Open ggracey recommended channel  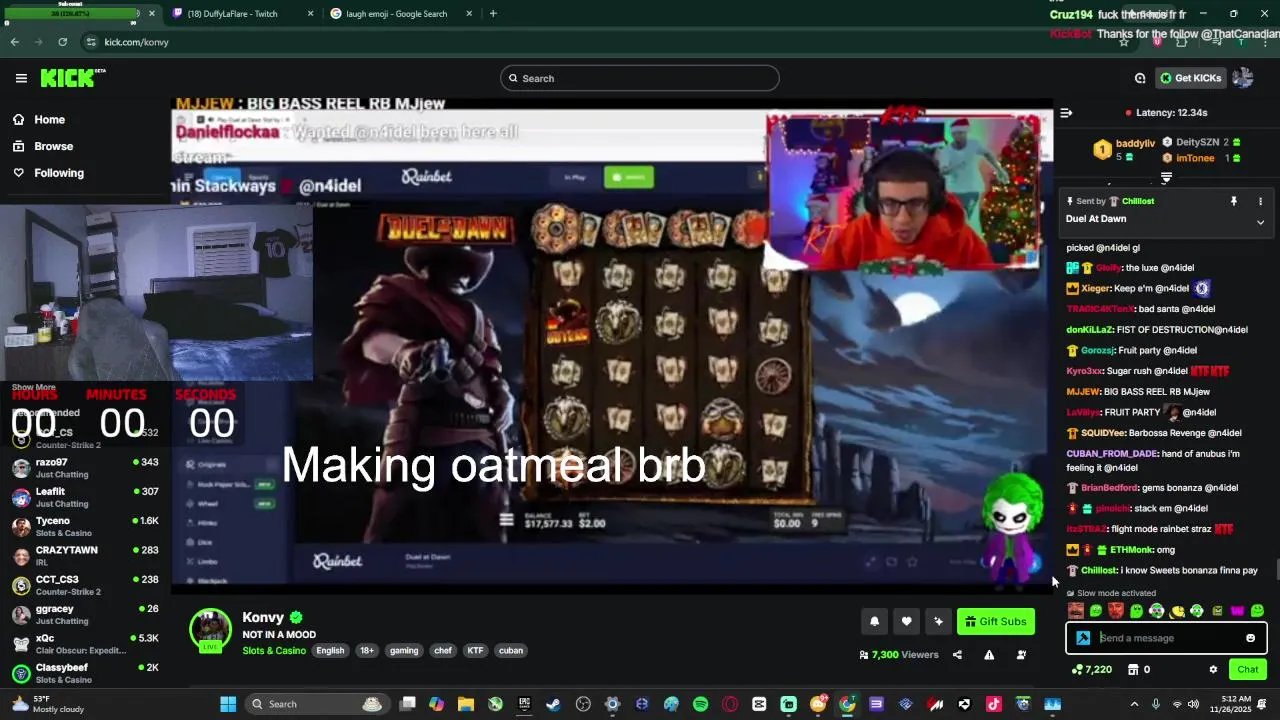point(85,614)
